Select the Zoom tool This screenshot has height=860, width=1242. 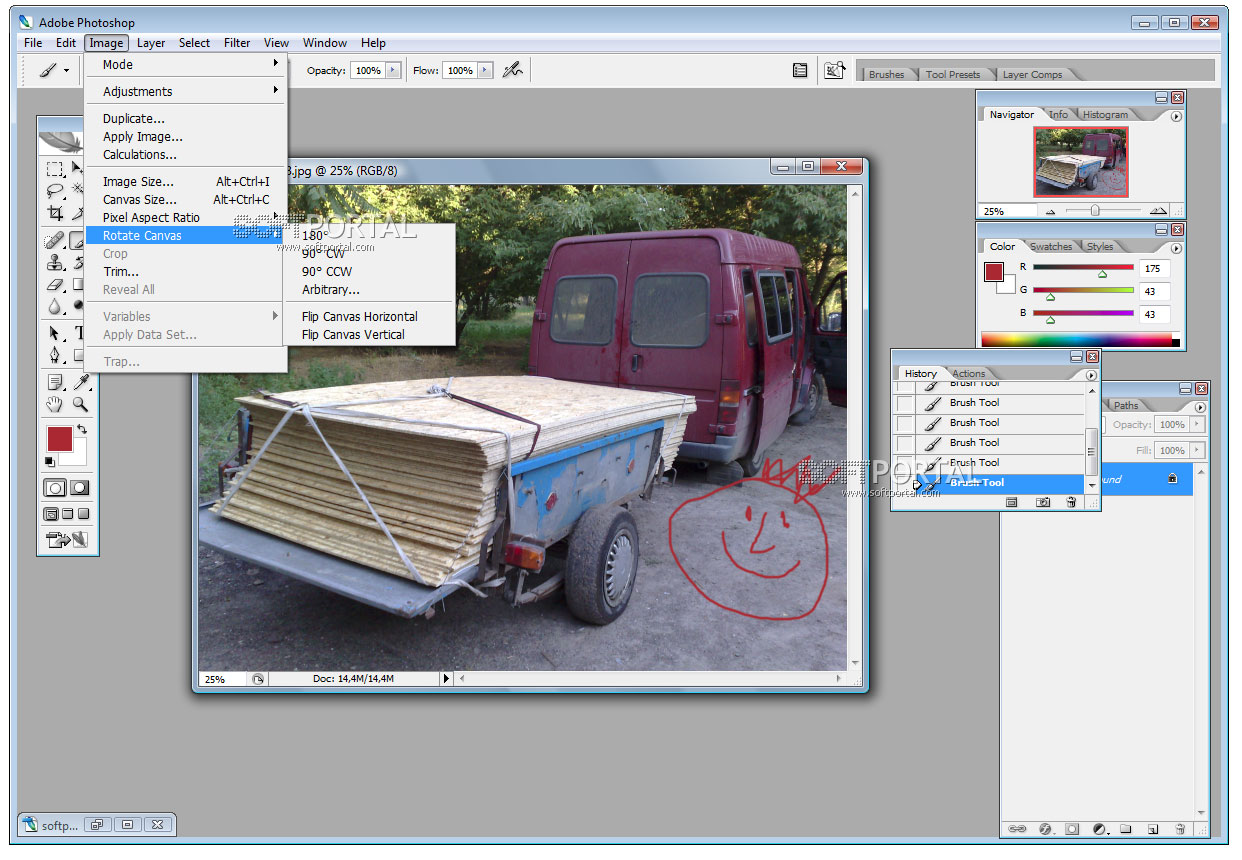80,405
